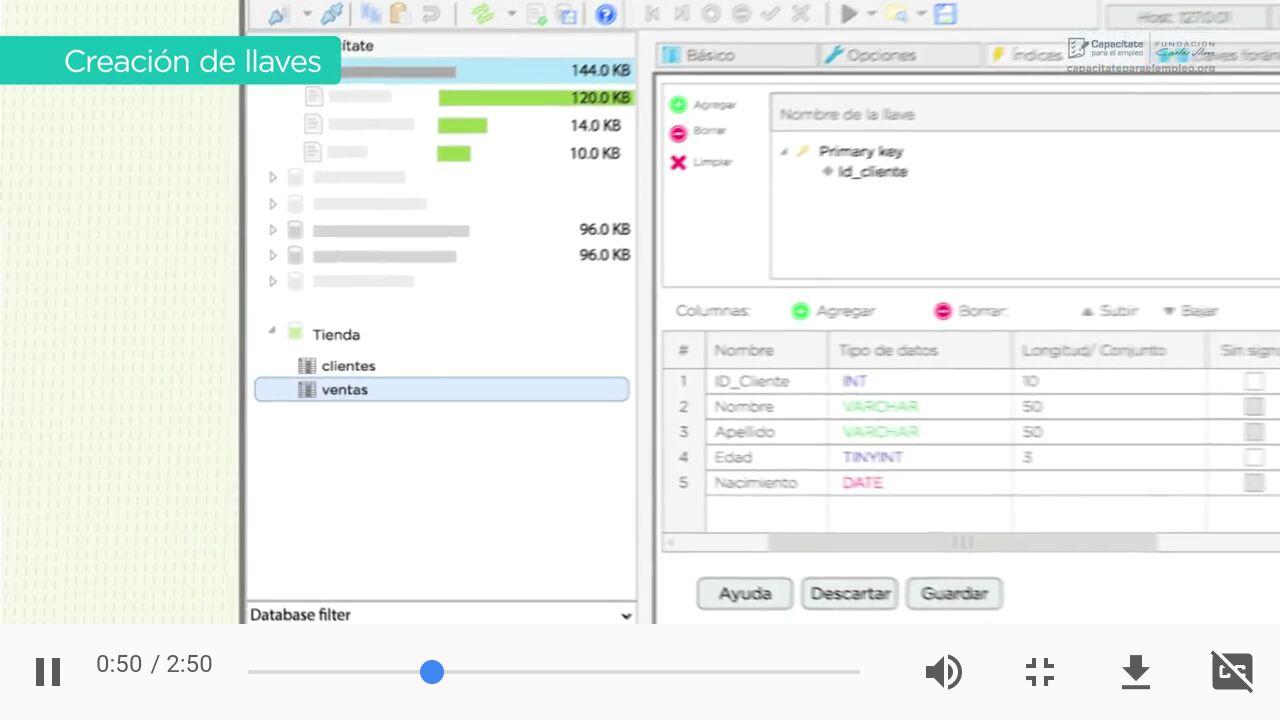Click the green refresh toolbar icon
1280x720 pixels.
[x=483, y=14]
